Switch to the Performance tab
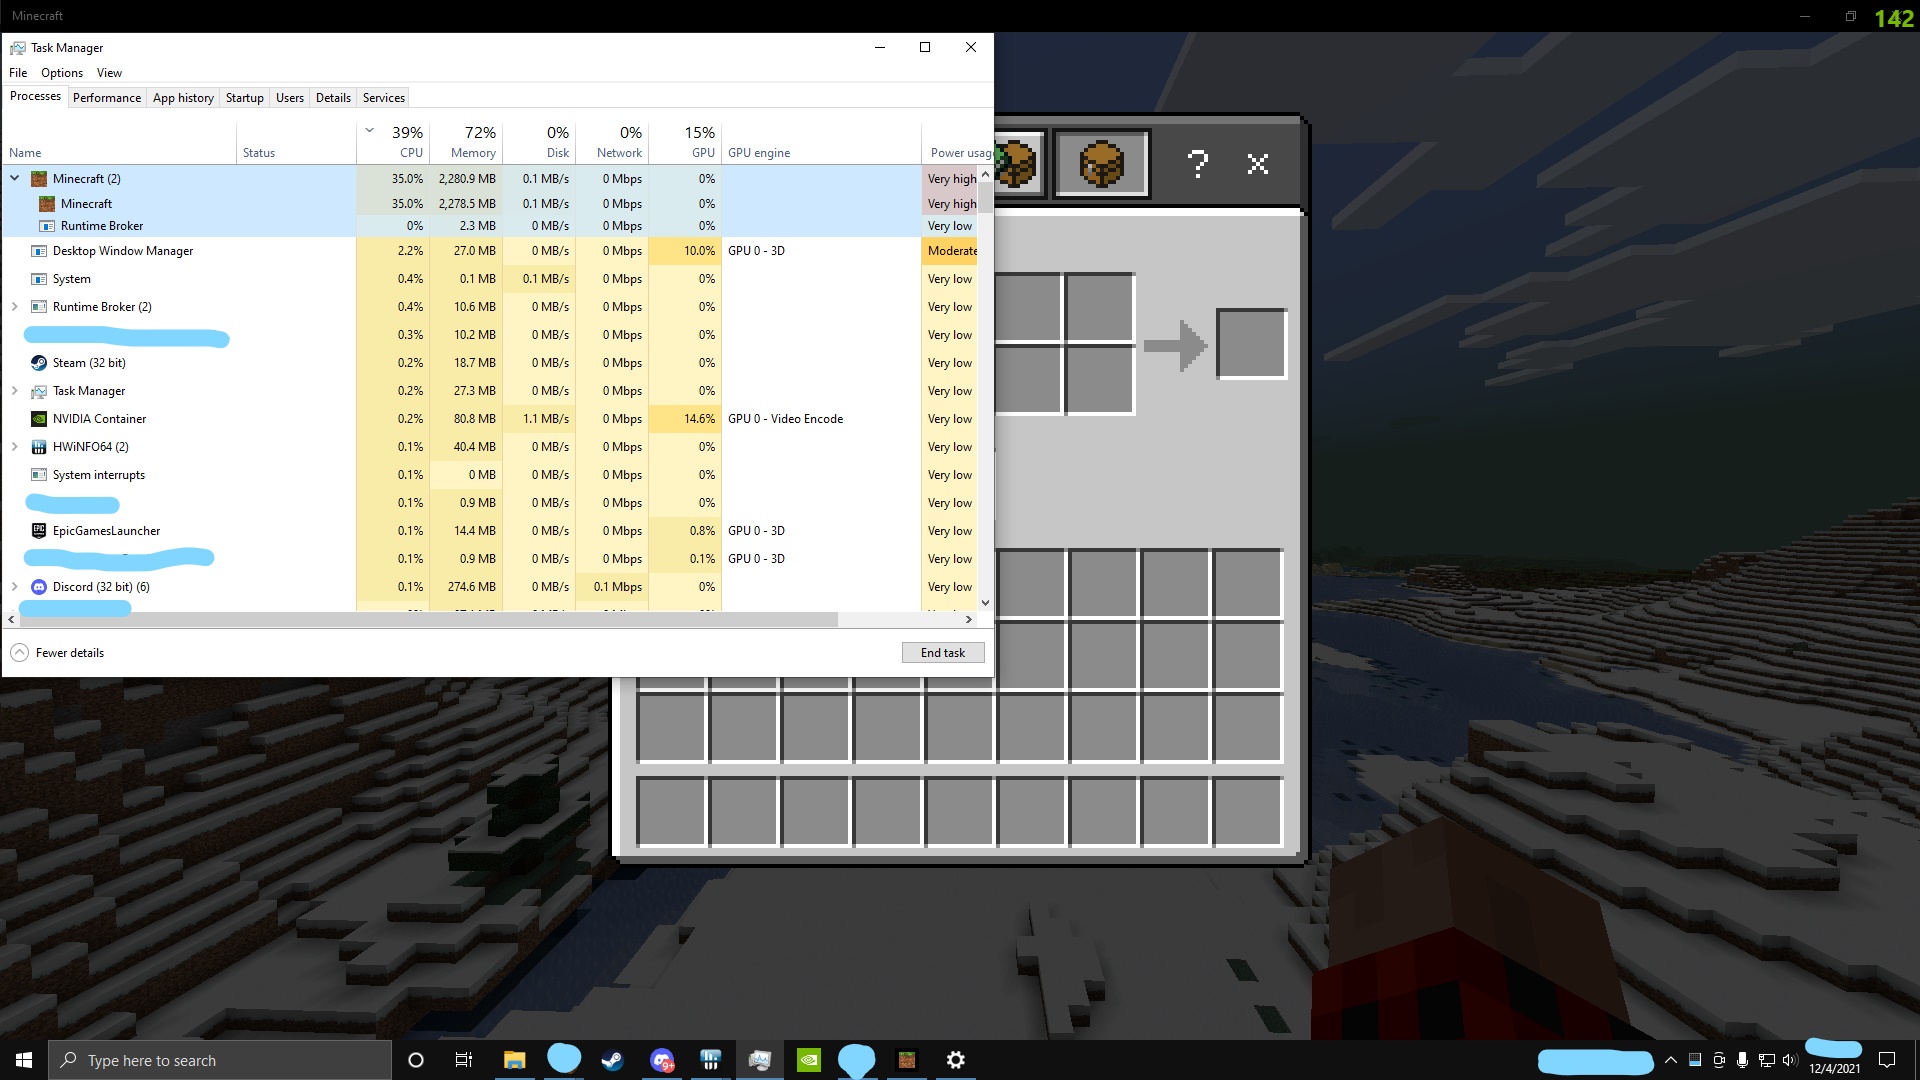Viewport: 1920px width, 1080px height. pyautogui.click(x=106, y=98)
